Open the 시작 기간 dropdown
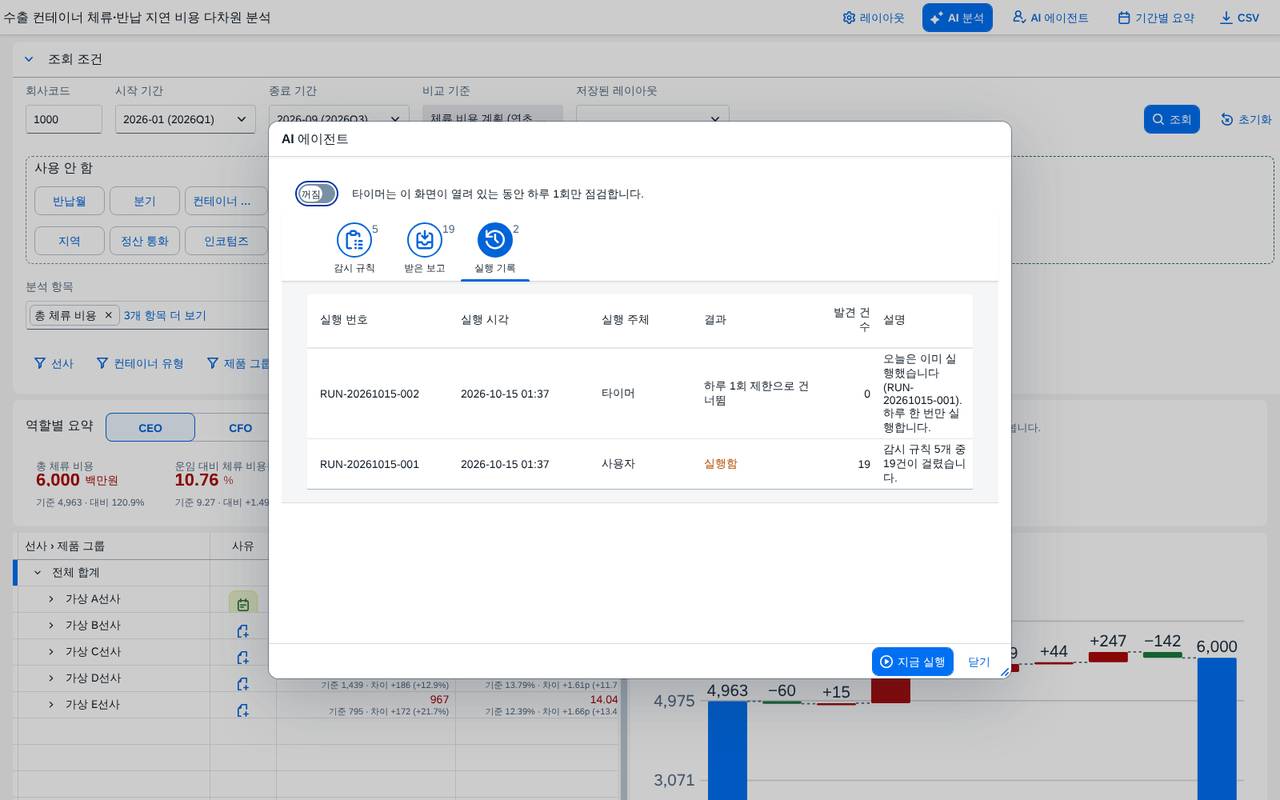1280x800 pixels. (185, 119)
